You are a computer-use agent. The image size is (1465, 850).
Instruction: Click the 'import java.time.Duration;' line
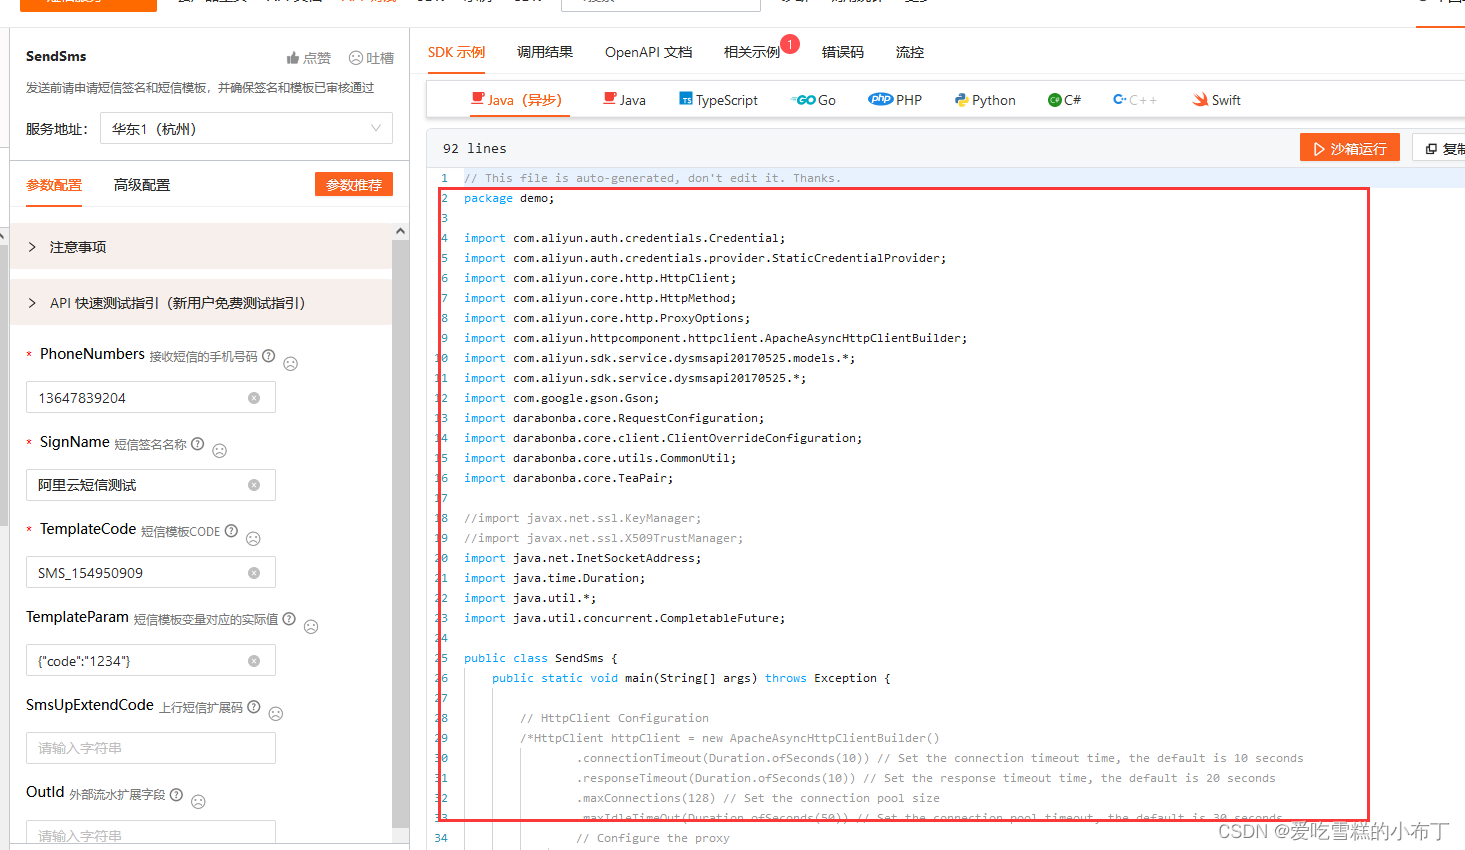point(554,578)
